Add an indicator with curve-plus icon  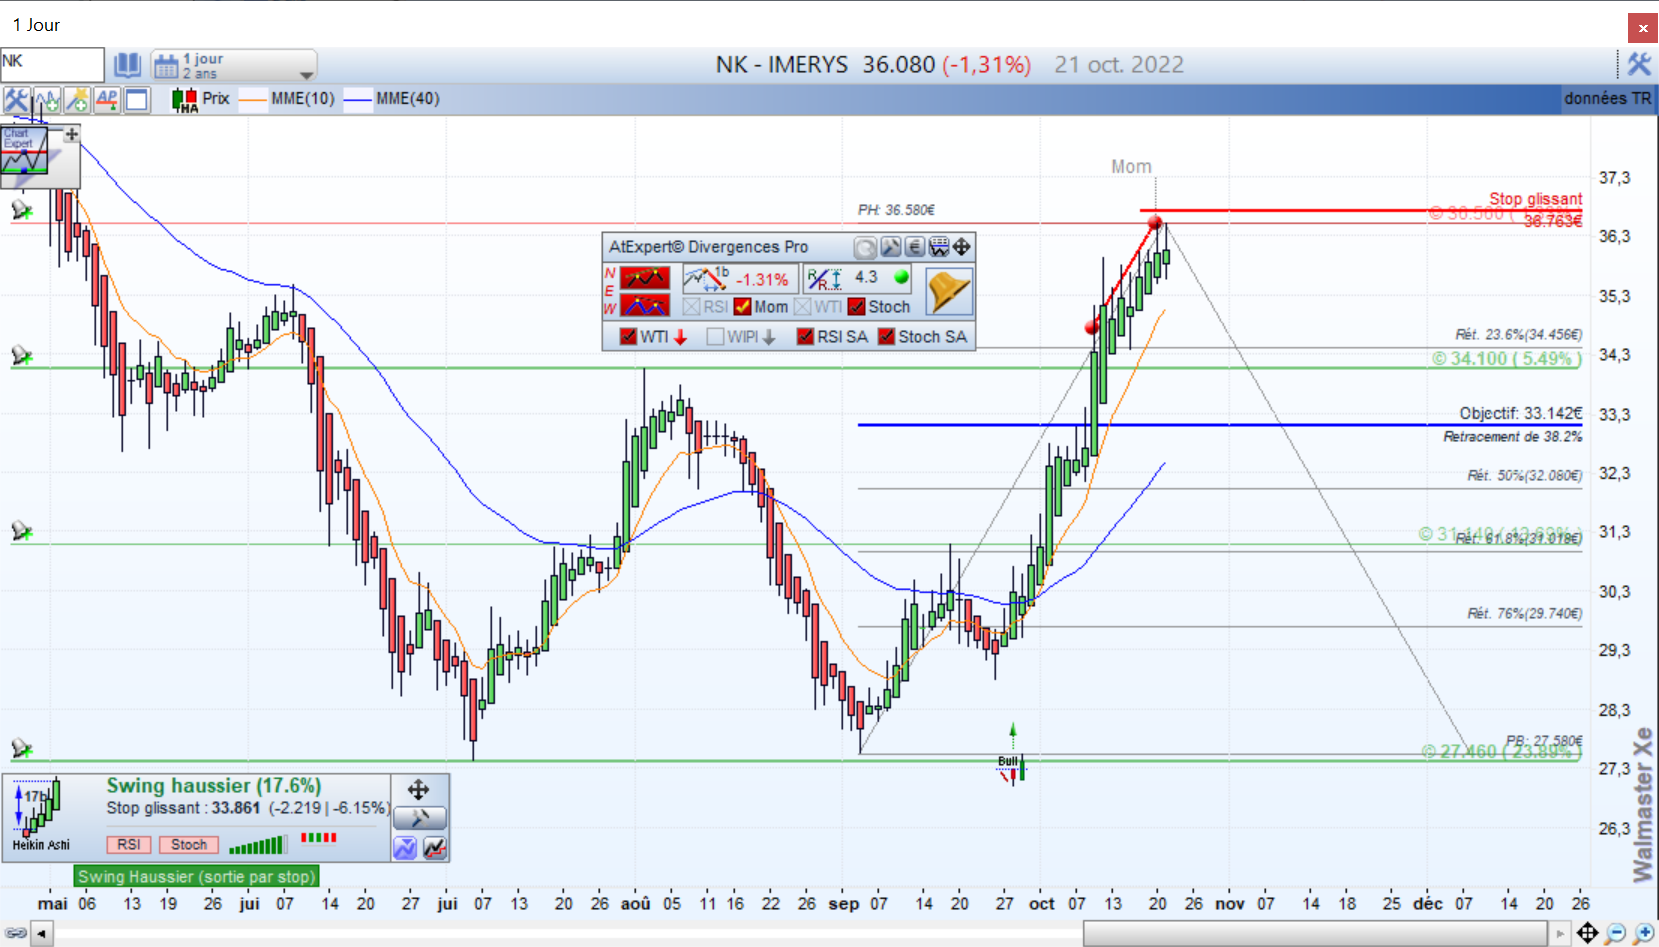coord(47,99)
